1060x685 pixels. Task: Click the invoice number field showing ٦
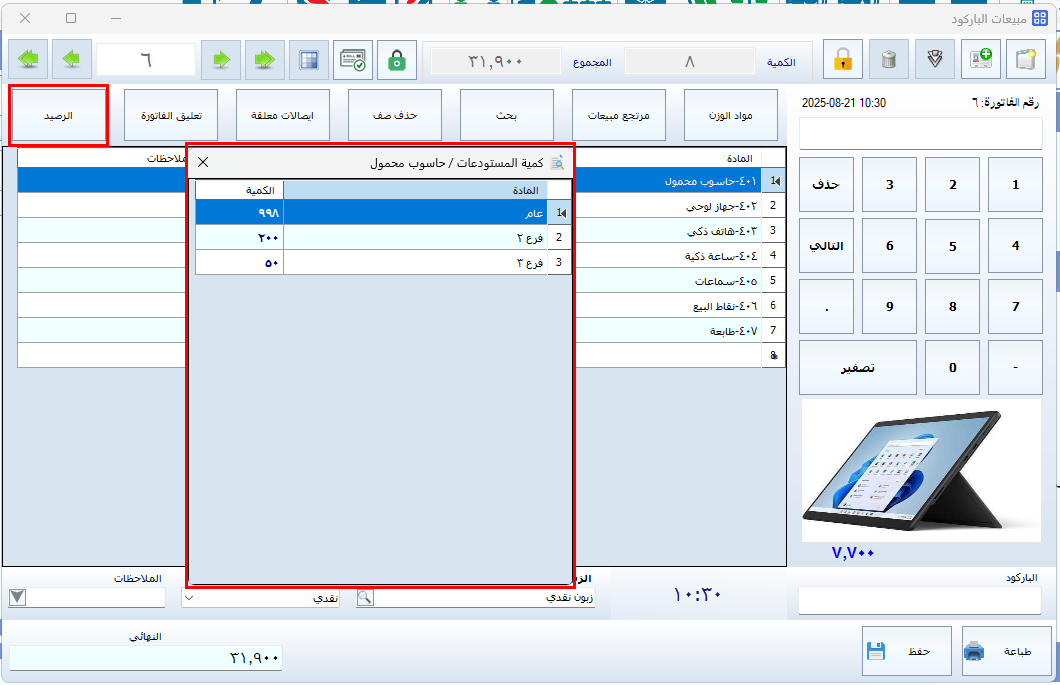pyautogui.click(x=146, y=60)
